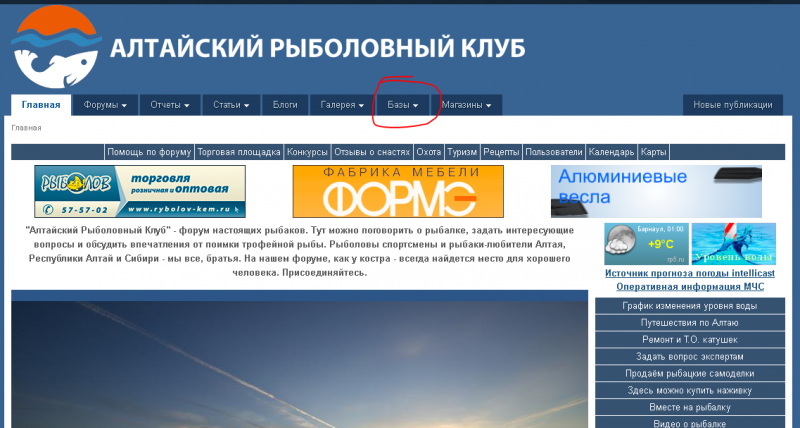Open Оперативная информация МЧС link
This screenshot has width=800, height=428.
[x=690, y=287]
